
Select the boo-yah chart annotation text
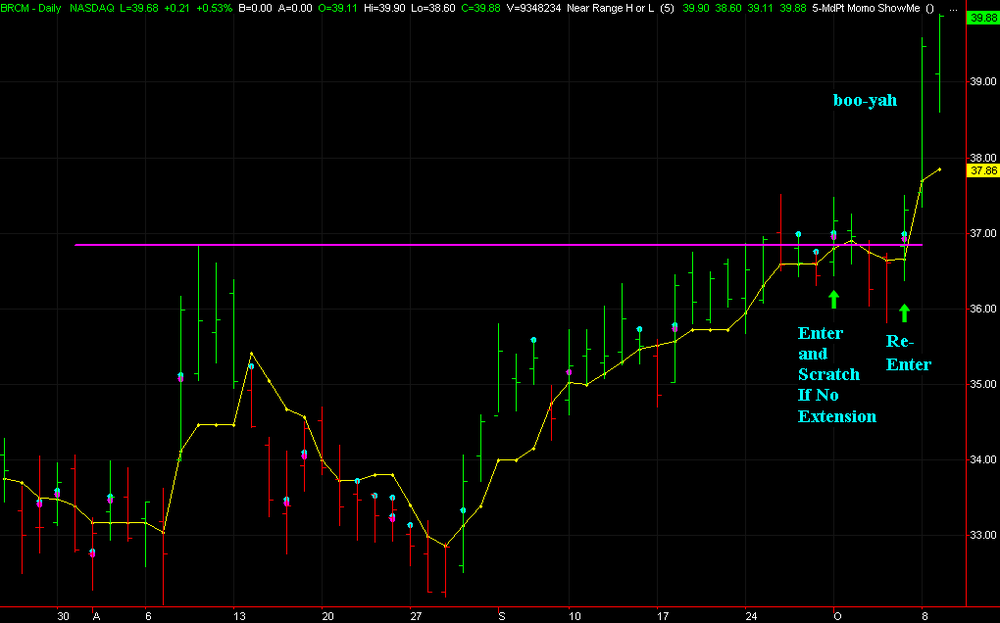point(865,100)
